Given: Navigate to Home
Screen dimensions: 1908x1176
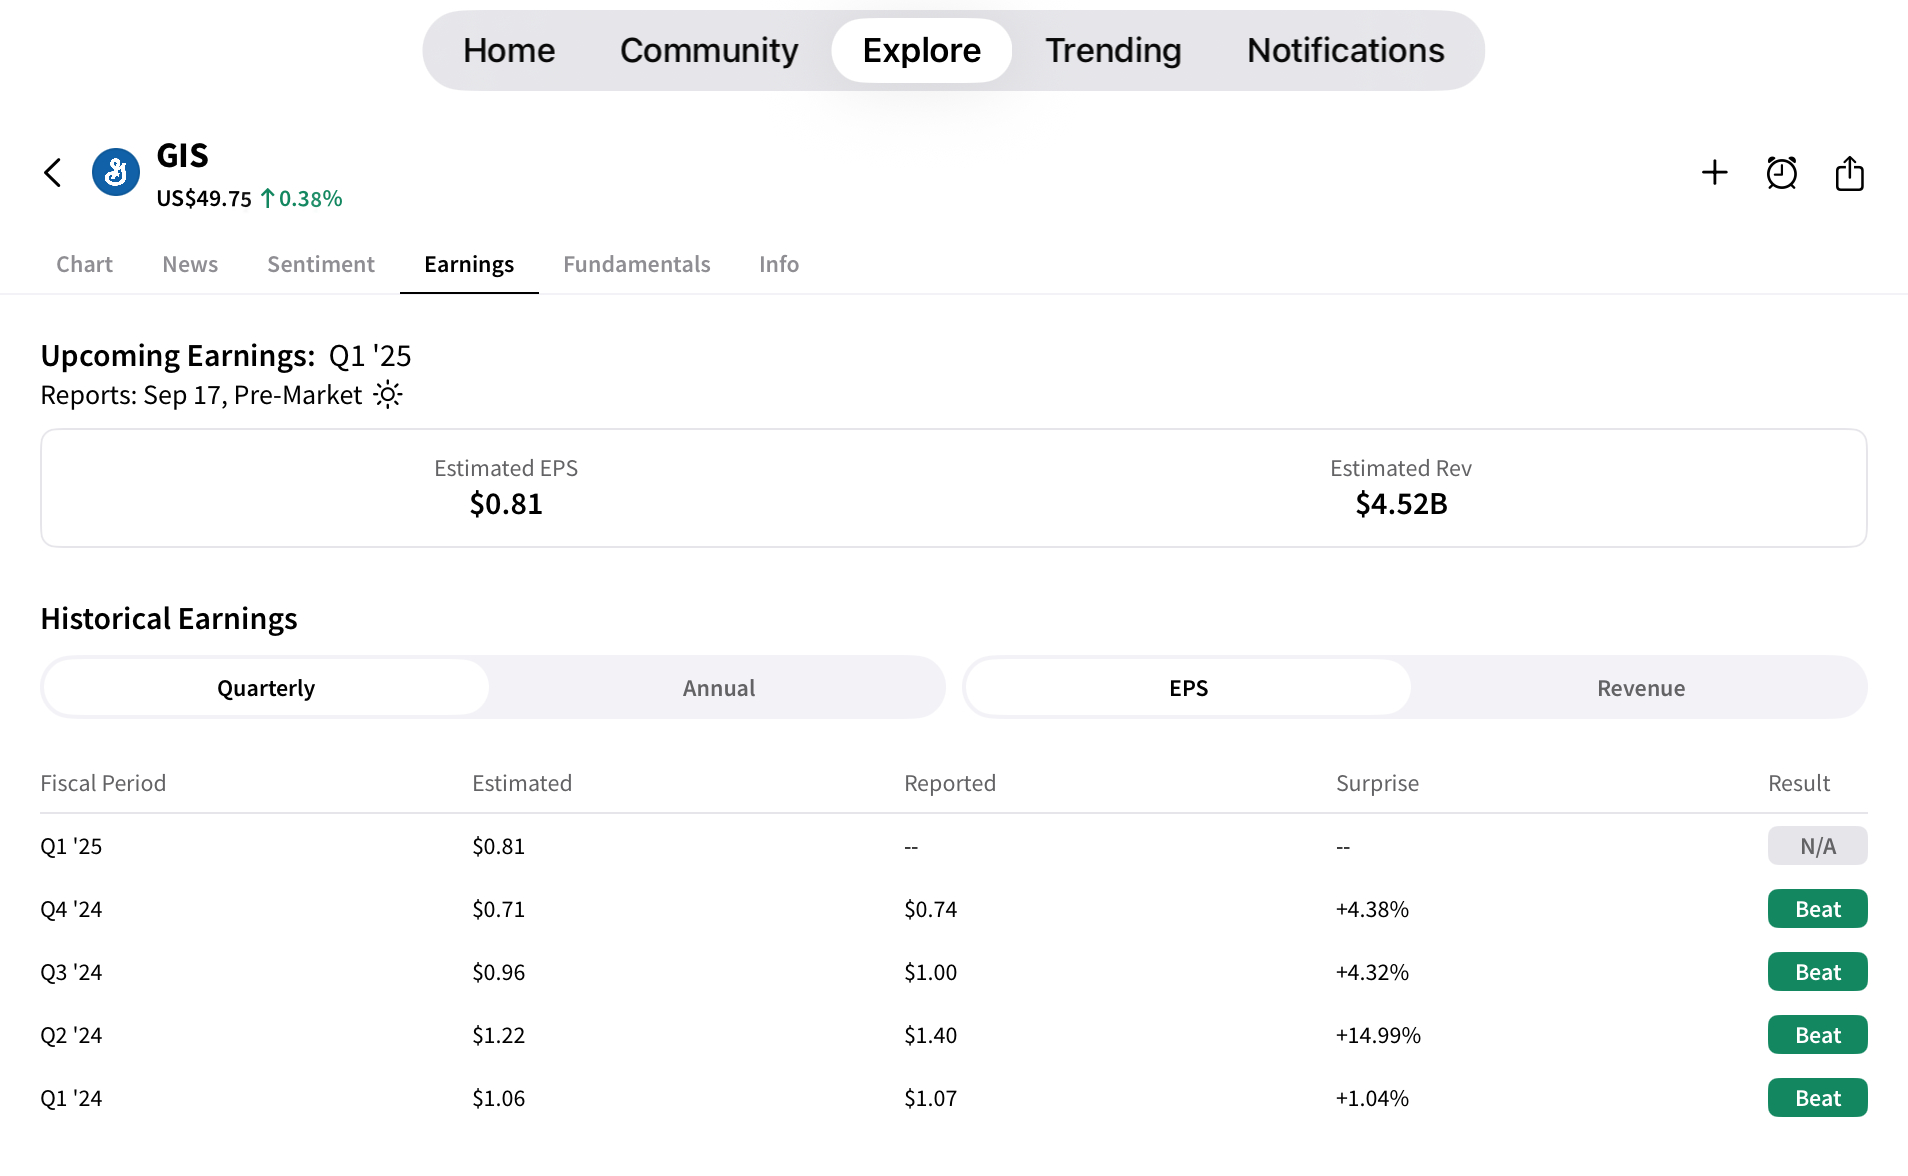Looking at the screenshot, I should pos(508,51).
